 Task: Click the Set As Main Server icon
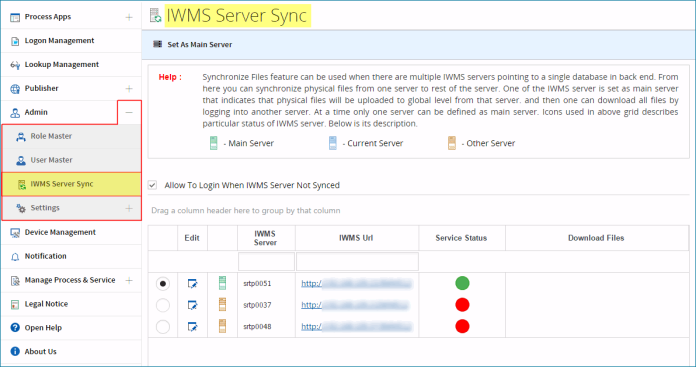(x=157, y=44)
